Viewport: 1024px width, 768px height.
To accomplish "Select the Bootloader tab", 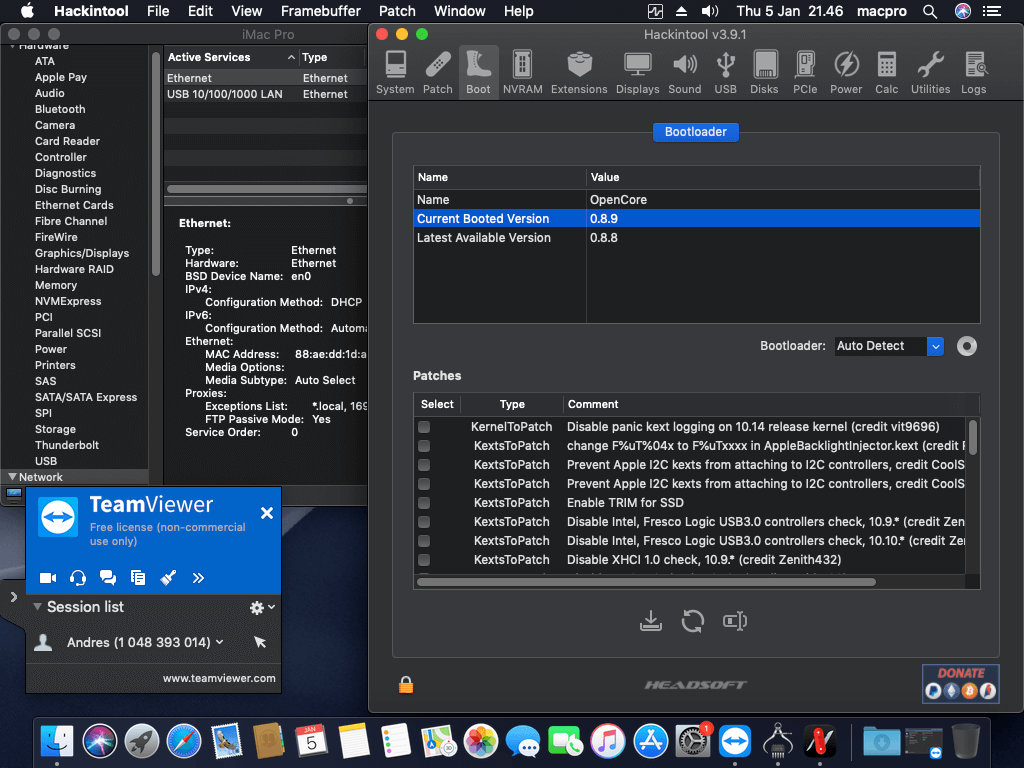I will point(696,132).
